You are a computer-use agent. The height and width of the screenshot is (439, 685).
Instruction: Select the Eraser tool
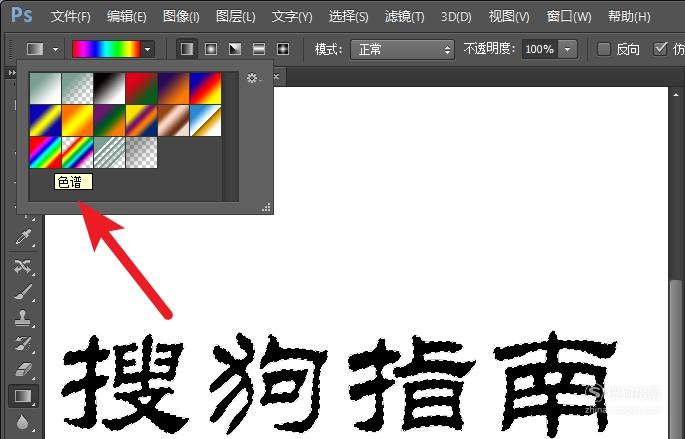point(23,370)
